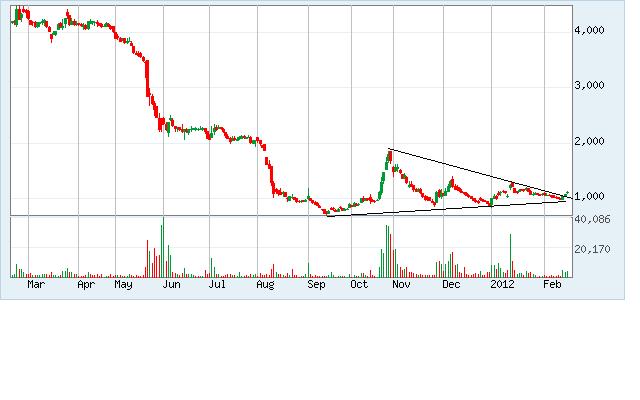
Task: Click the Dec month label
Action: [x=451, y=285]
